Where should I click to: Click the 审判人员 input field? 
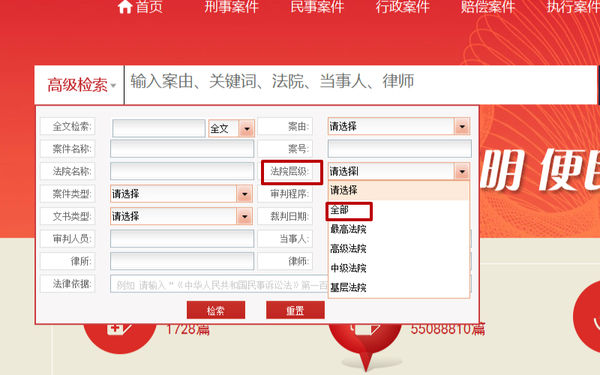pyautogui.click(x=182, y=239)
